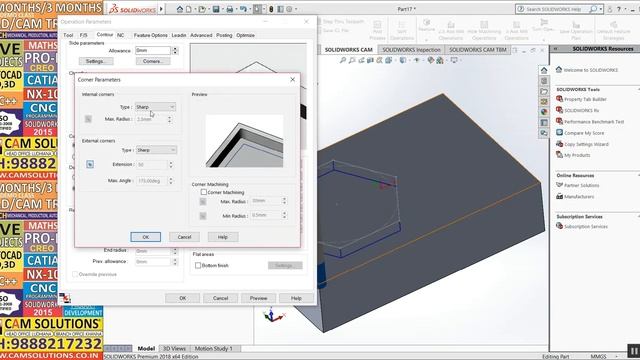The width and height of the screenshot is (640, 360).
Task: Open the View Palette task pane tab
Action: coord(544,102)
